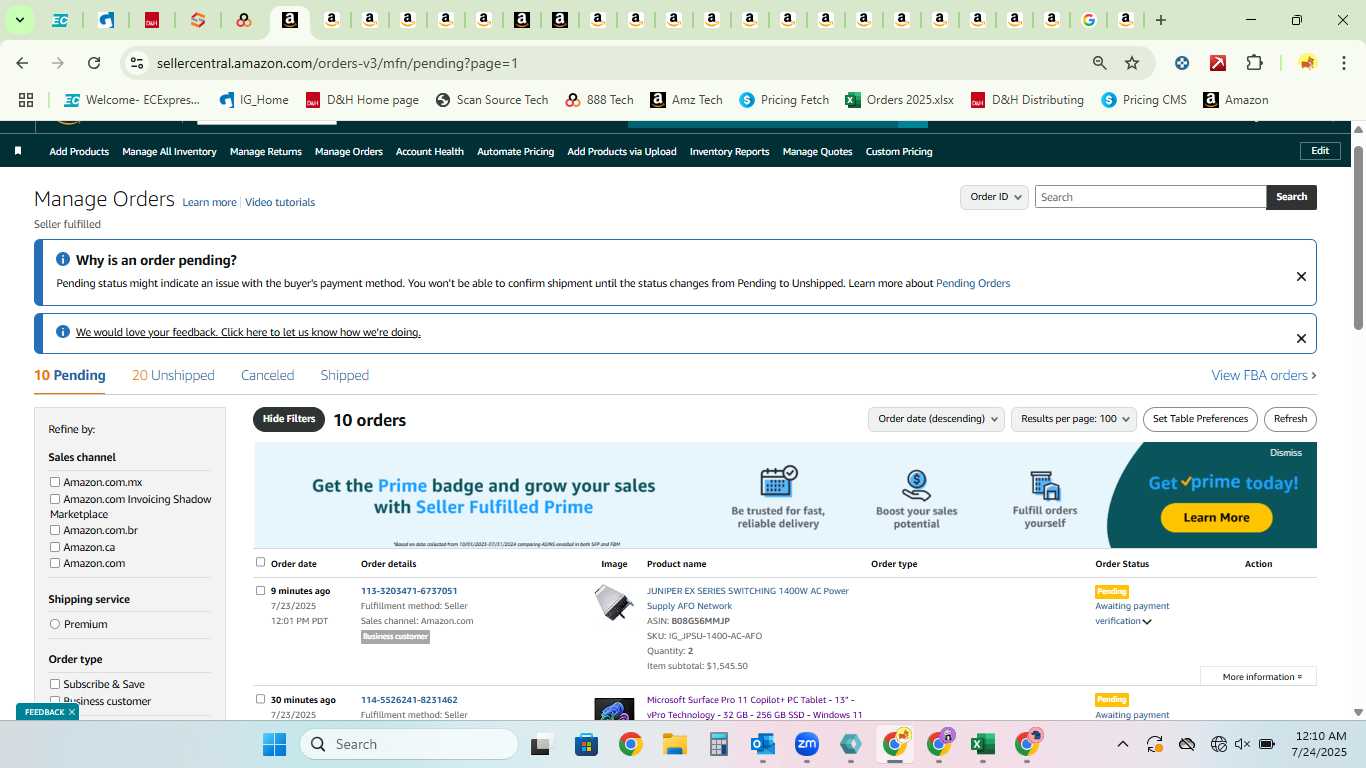The height and width of the screenshot is (768, 1366).
Task: Check the Amazon.com Invoicing Shadow Marketplace box
Action: pos(55,498)
